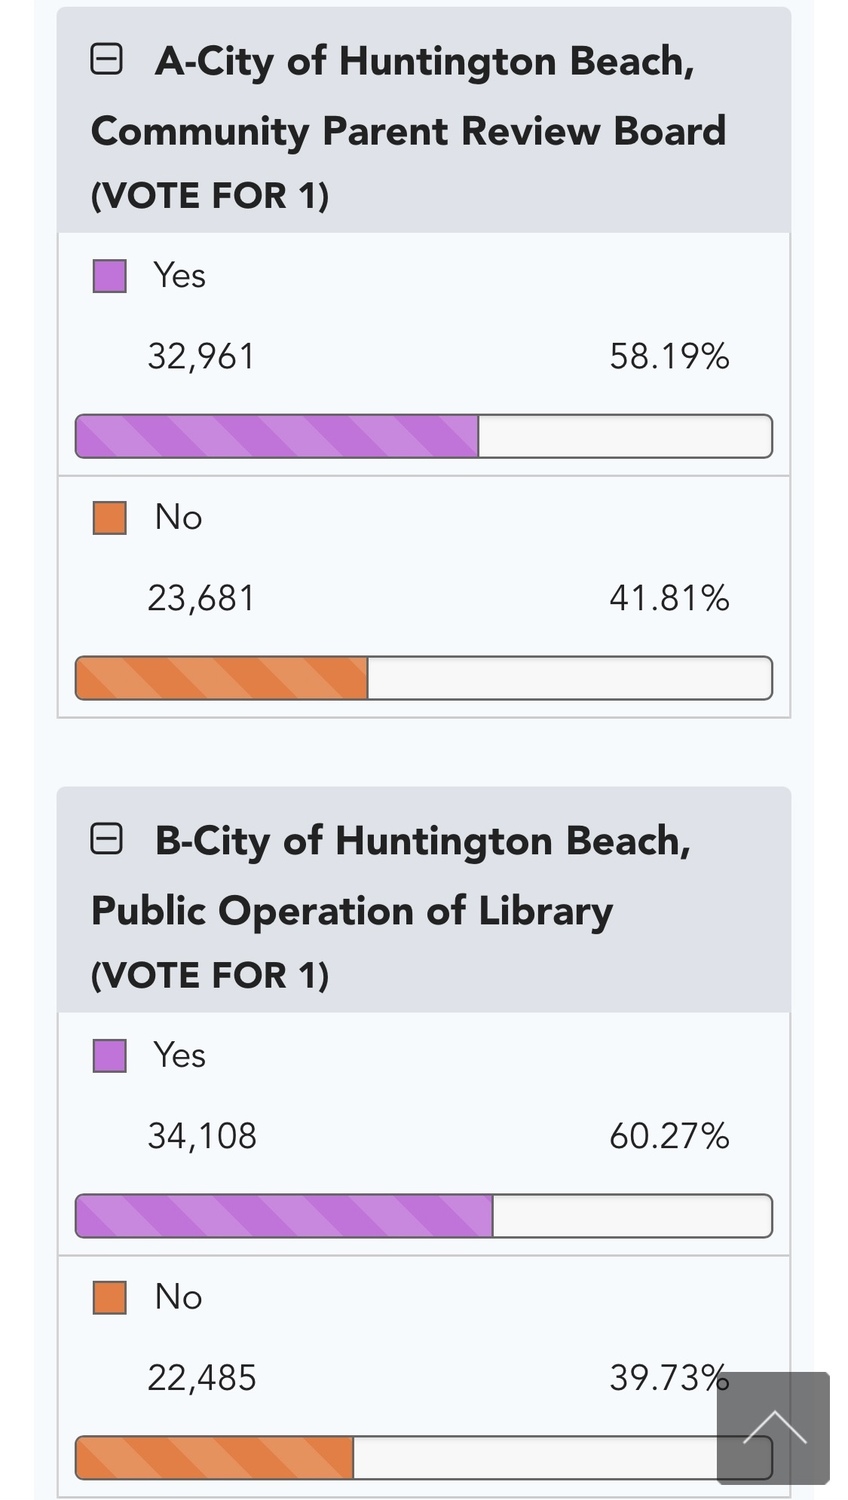
Task: Click the 22,485 No vote count
Action: coord(202,1379)
